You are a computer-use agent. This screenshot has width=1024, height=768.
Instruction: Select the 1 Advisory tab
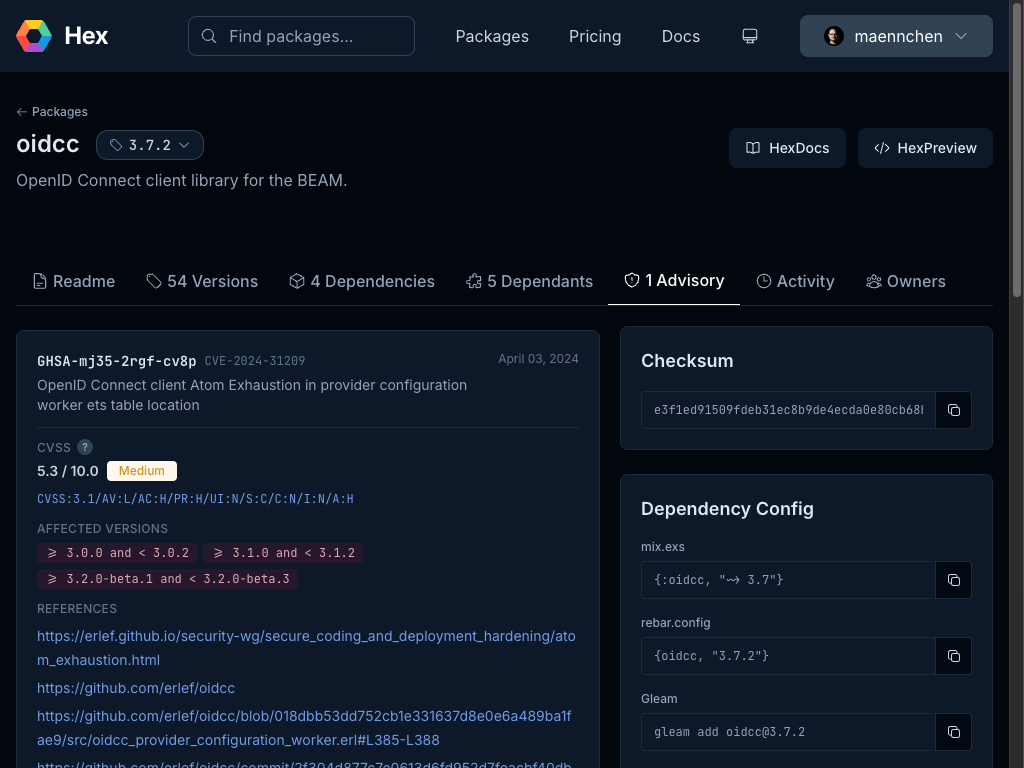click(674, 281)
